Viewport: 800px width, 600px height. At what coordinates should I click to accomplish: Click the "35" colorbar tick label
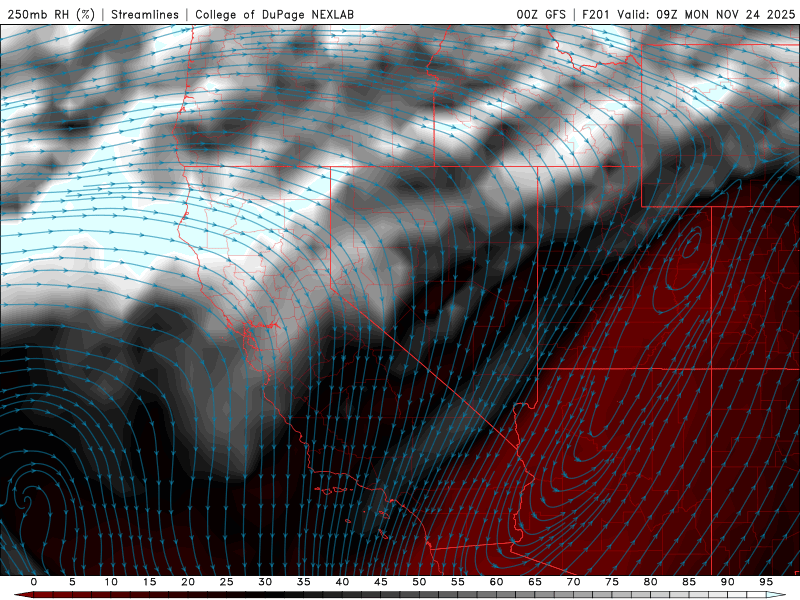tap(304, 582)
